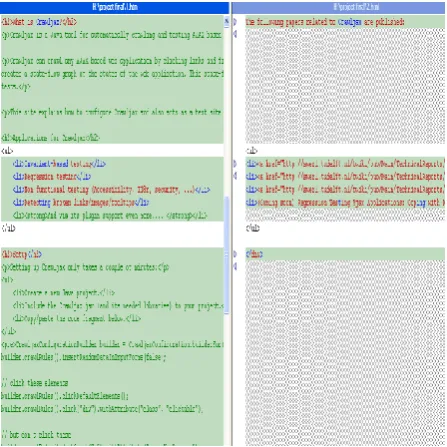Click the 'What is Crawljax?' heading line
The image size is (447, 447).
pyautogui.click(x=39, y=22)
